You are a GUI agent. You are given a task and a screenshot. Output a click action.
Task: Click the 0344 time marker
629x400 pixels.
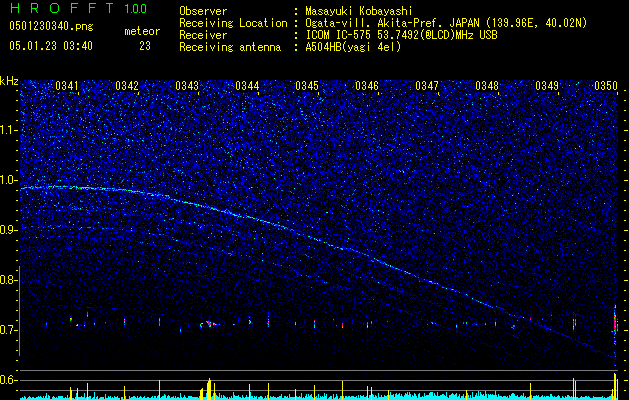247,86
